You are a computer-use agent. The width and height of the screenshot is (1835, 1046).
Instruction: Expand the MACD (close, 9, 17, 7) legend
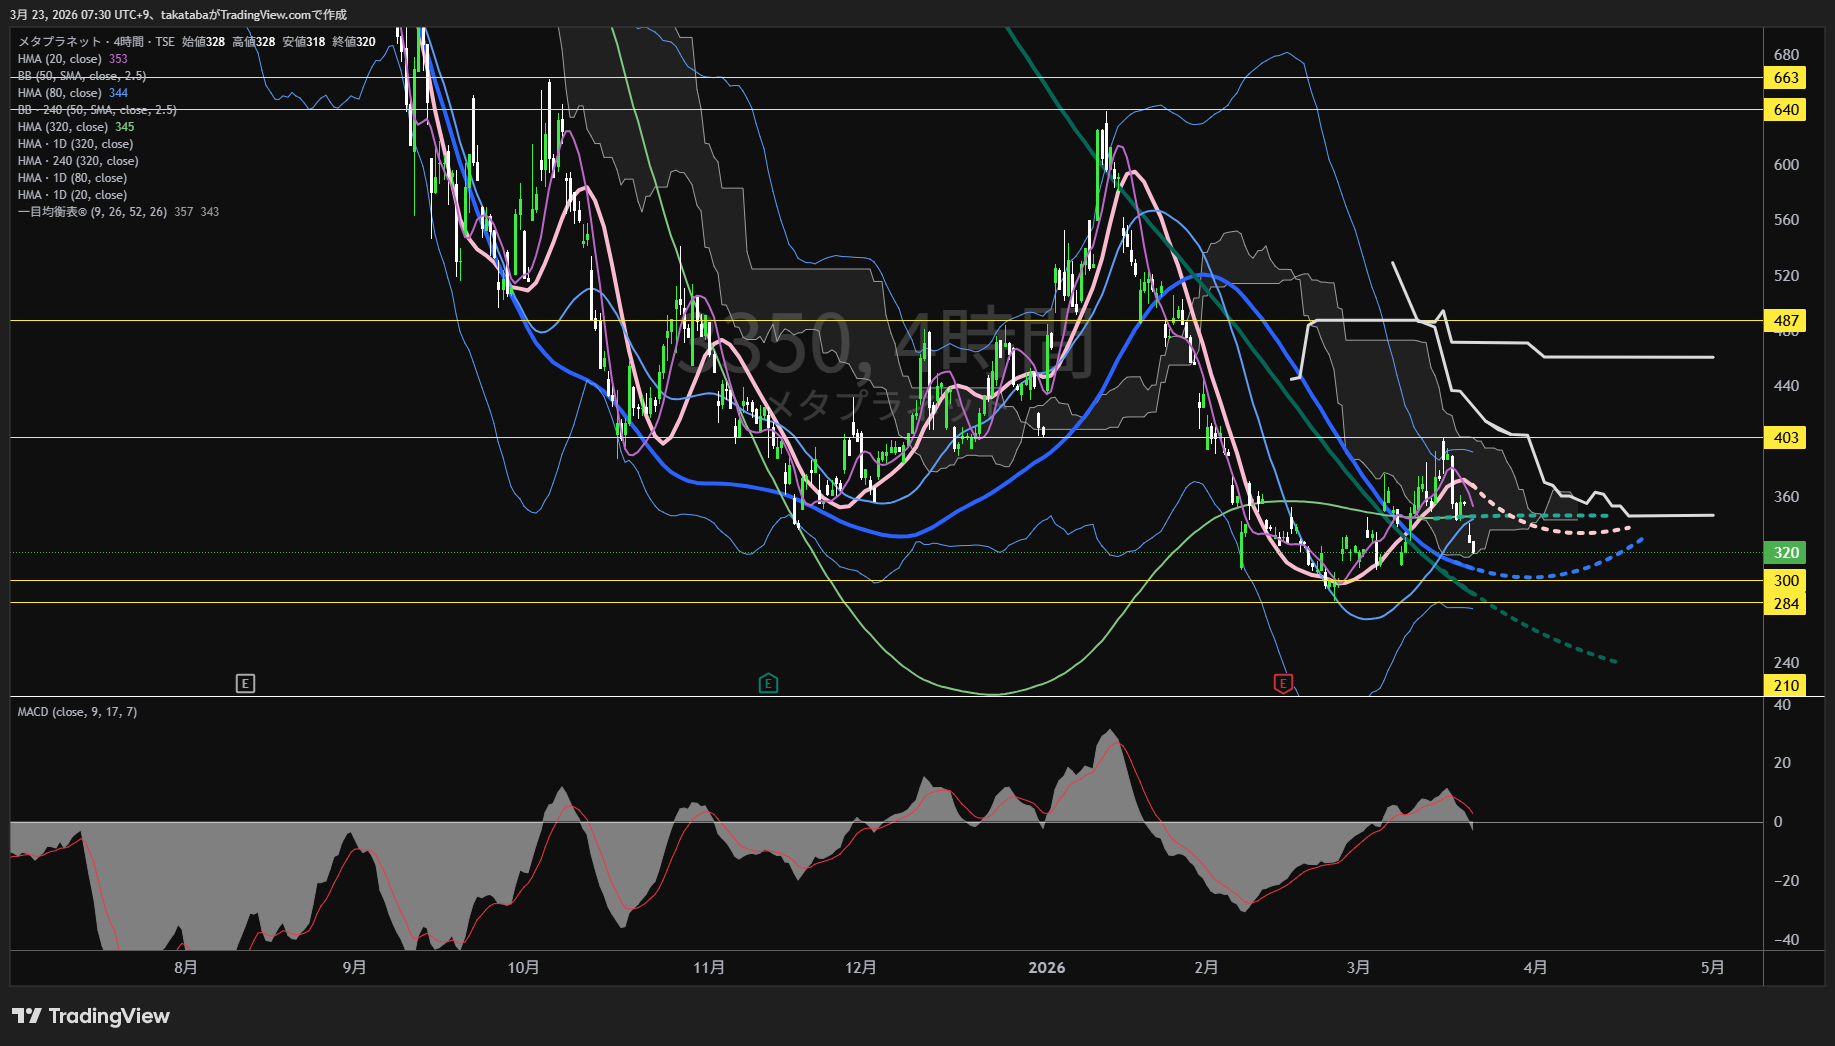pyautogui.click(x=77, y=712)
